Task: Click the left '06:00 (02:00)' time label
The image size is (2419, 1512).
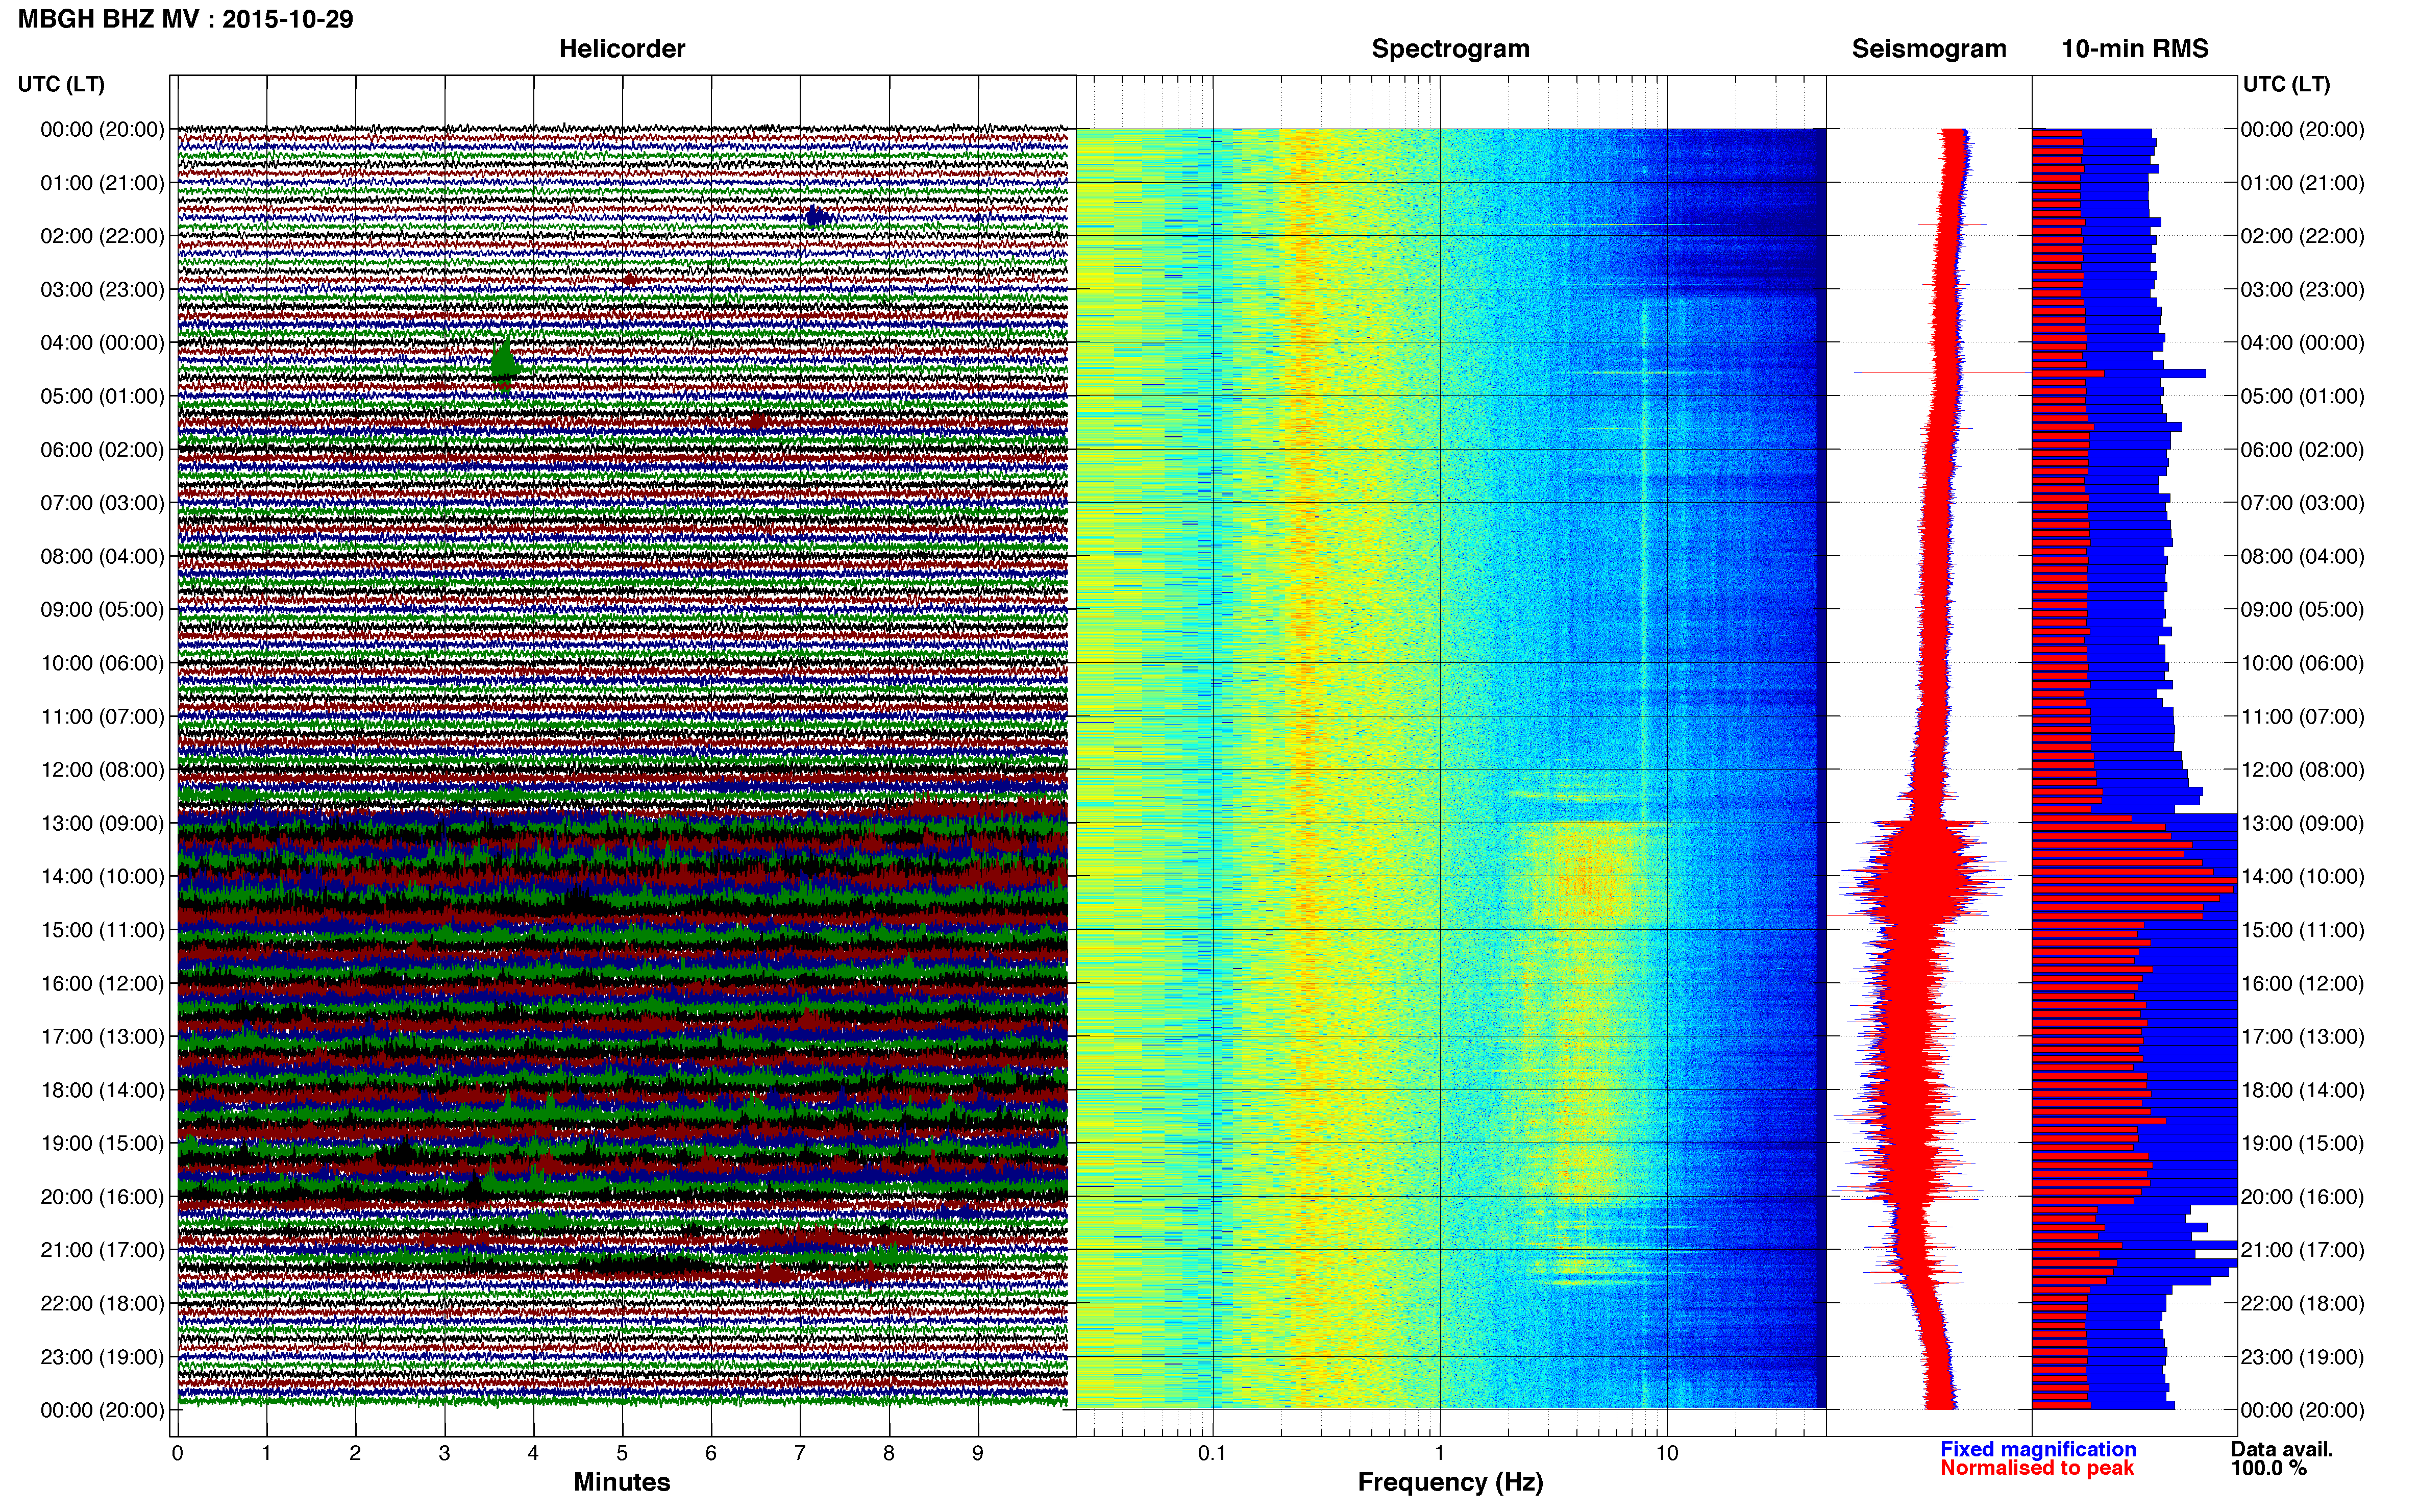Action: (102, 450)
